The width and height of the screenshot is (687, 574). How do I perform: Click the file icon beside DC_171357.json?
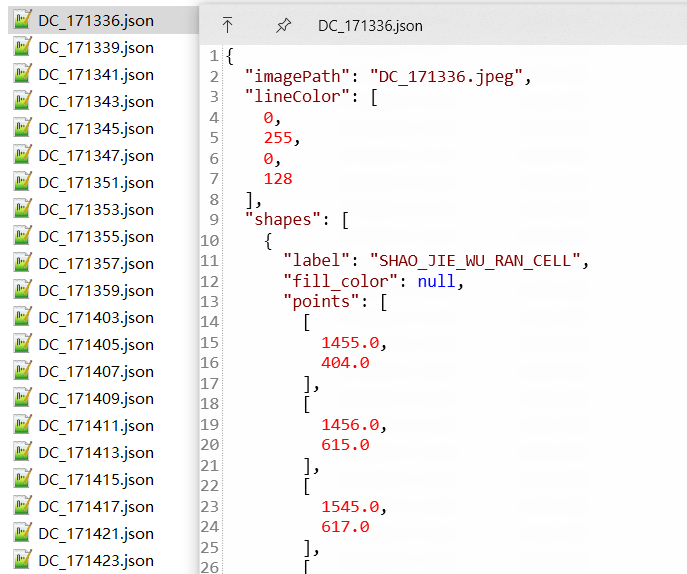tap(22, 263)
